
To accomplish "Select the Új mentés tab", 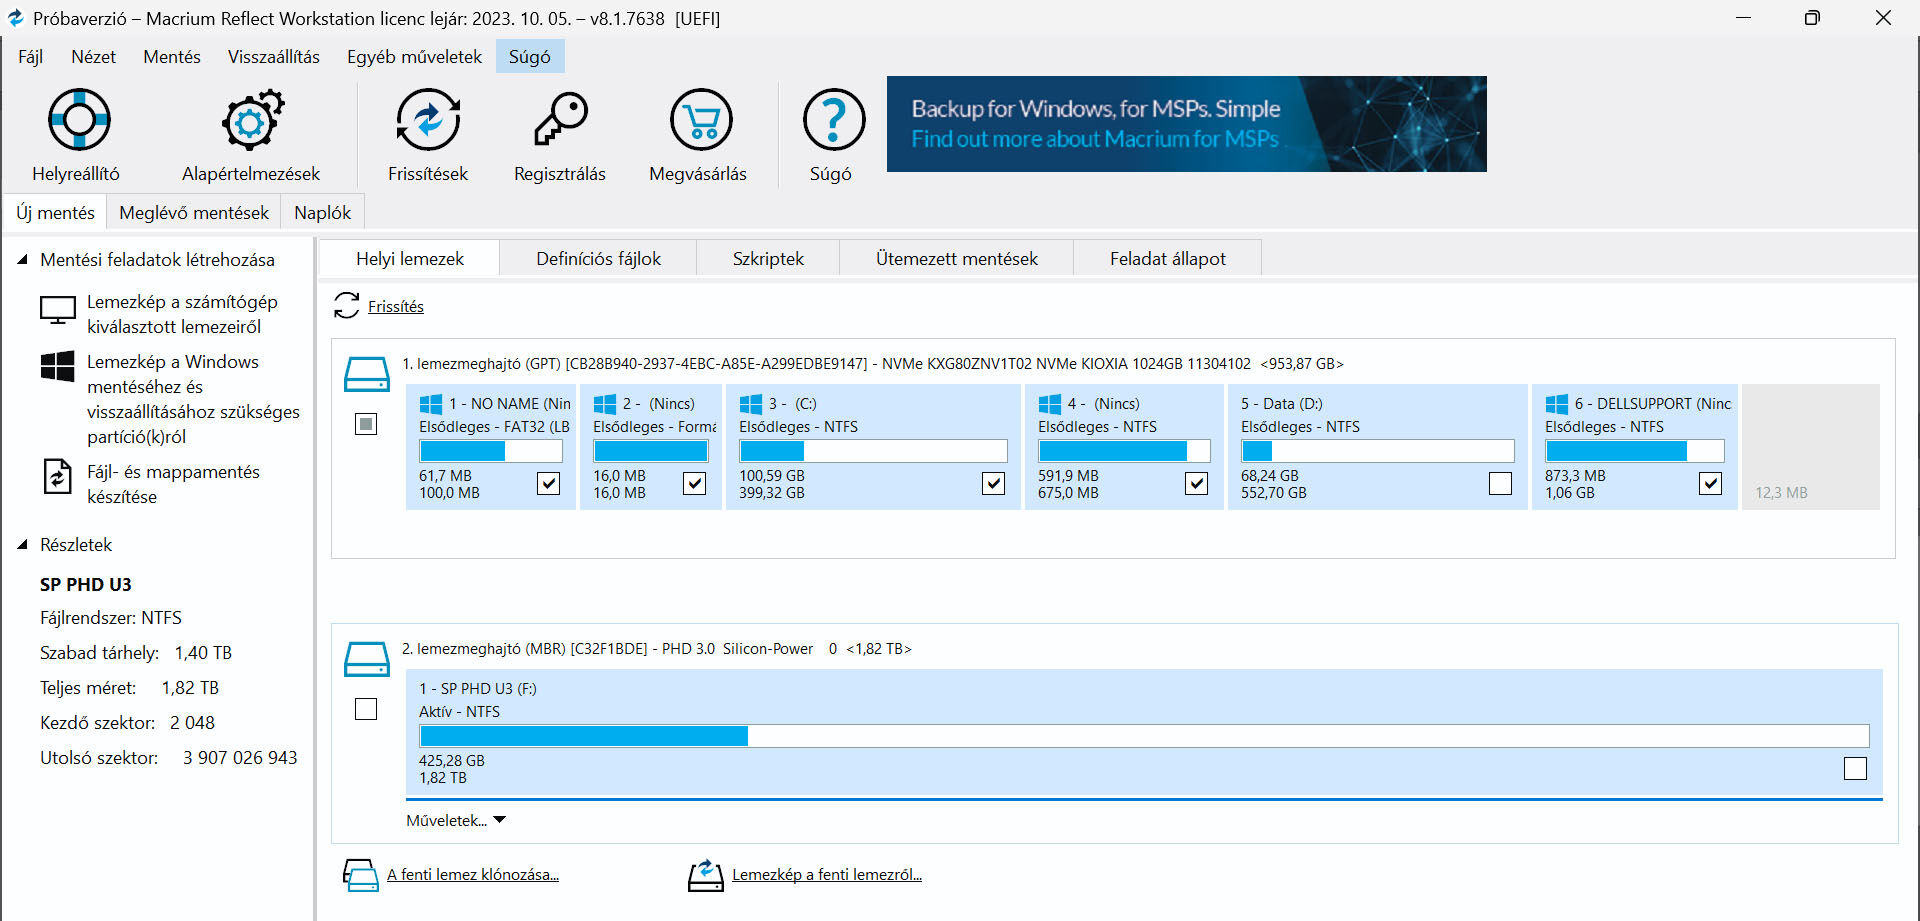I will point(55,213).
